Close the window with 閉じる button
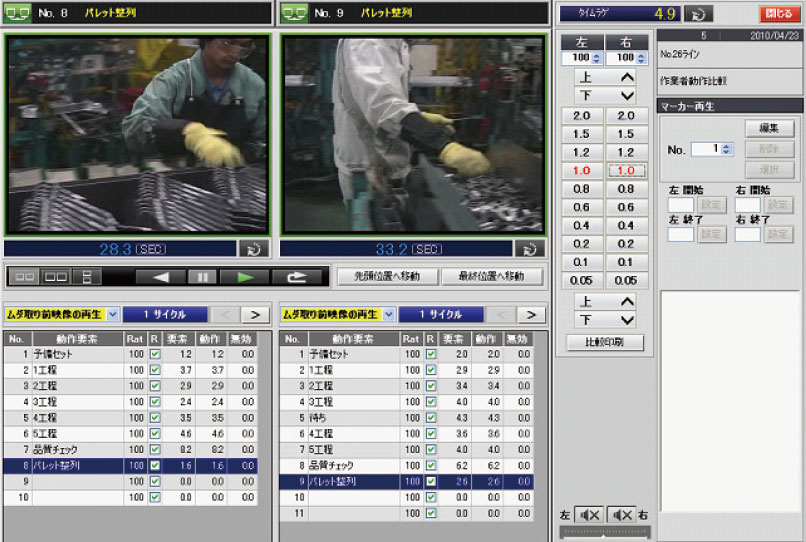The image size is (806, 542). point(779,14)
